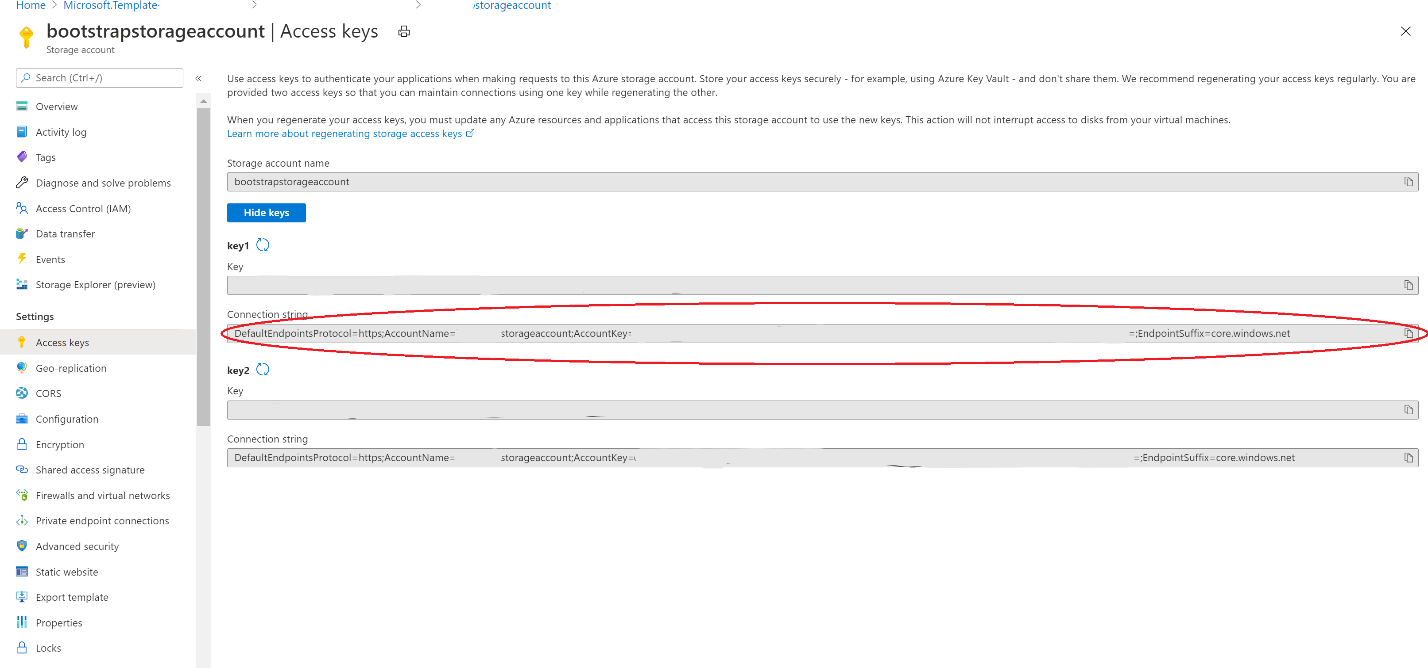Click the key2 Key field
Image resolution: width=1428 pixels, height=668 pixels.
822,410
